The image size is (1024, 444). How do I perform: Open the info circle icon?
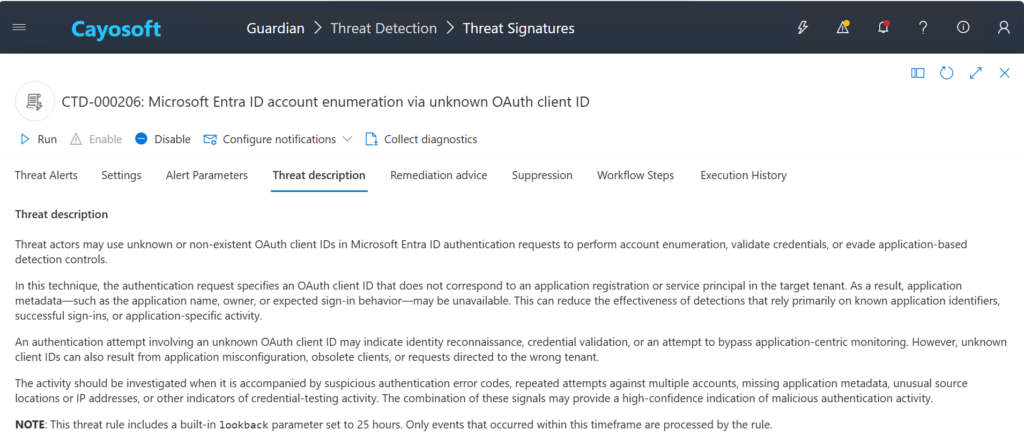[x=963, y=27]
